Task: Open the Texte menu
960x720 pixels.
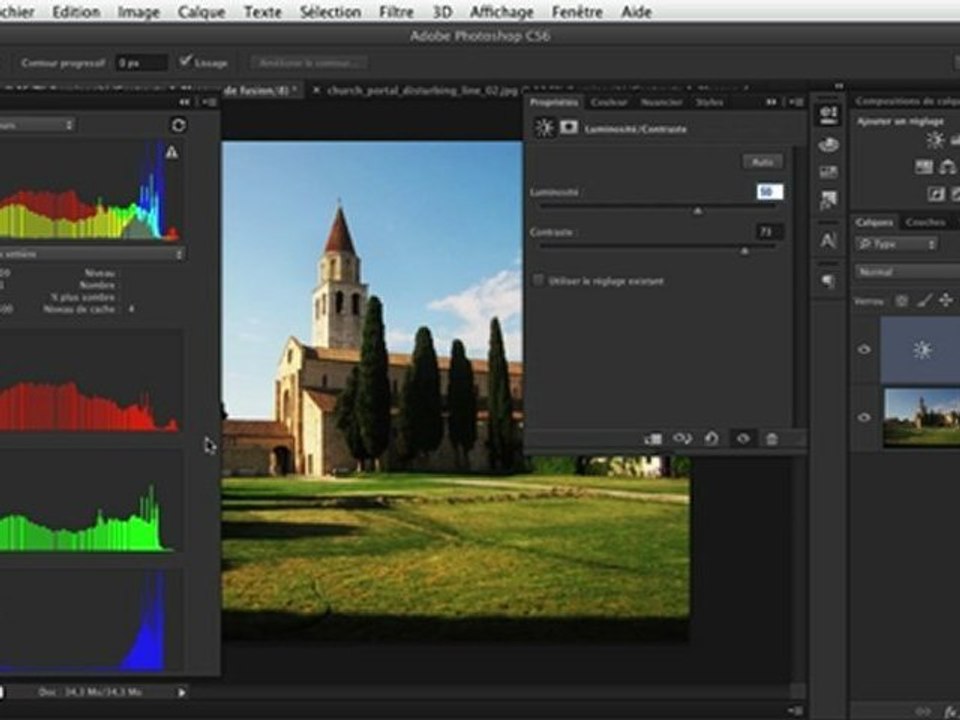Action: (x=263, y=12)
